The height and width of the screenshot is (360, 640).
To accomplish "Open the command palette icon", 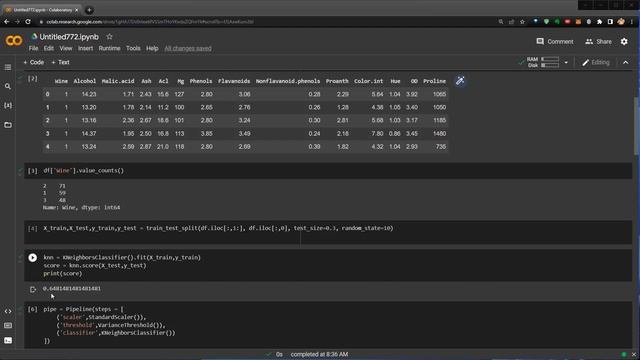I will pyautogui.click(x=8, y=326).
